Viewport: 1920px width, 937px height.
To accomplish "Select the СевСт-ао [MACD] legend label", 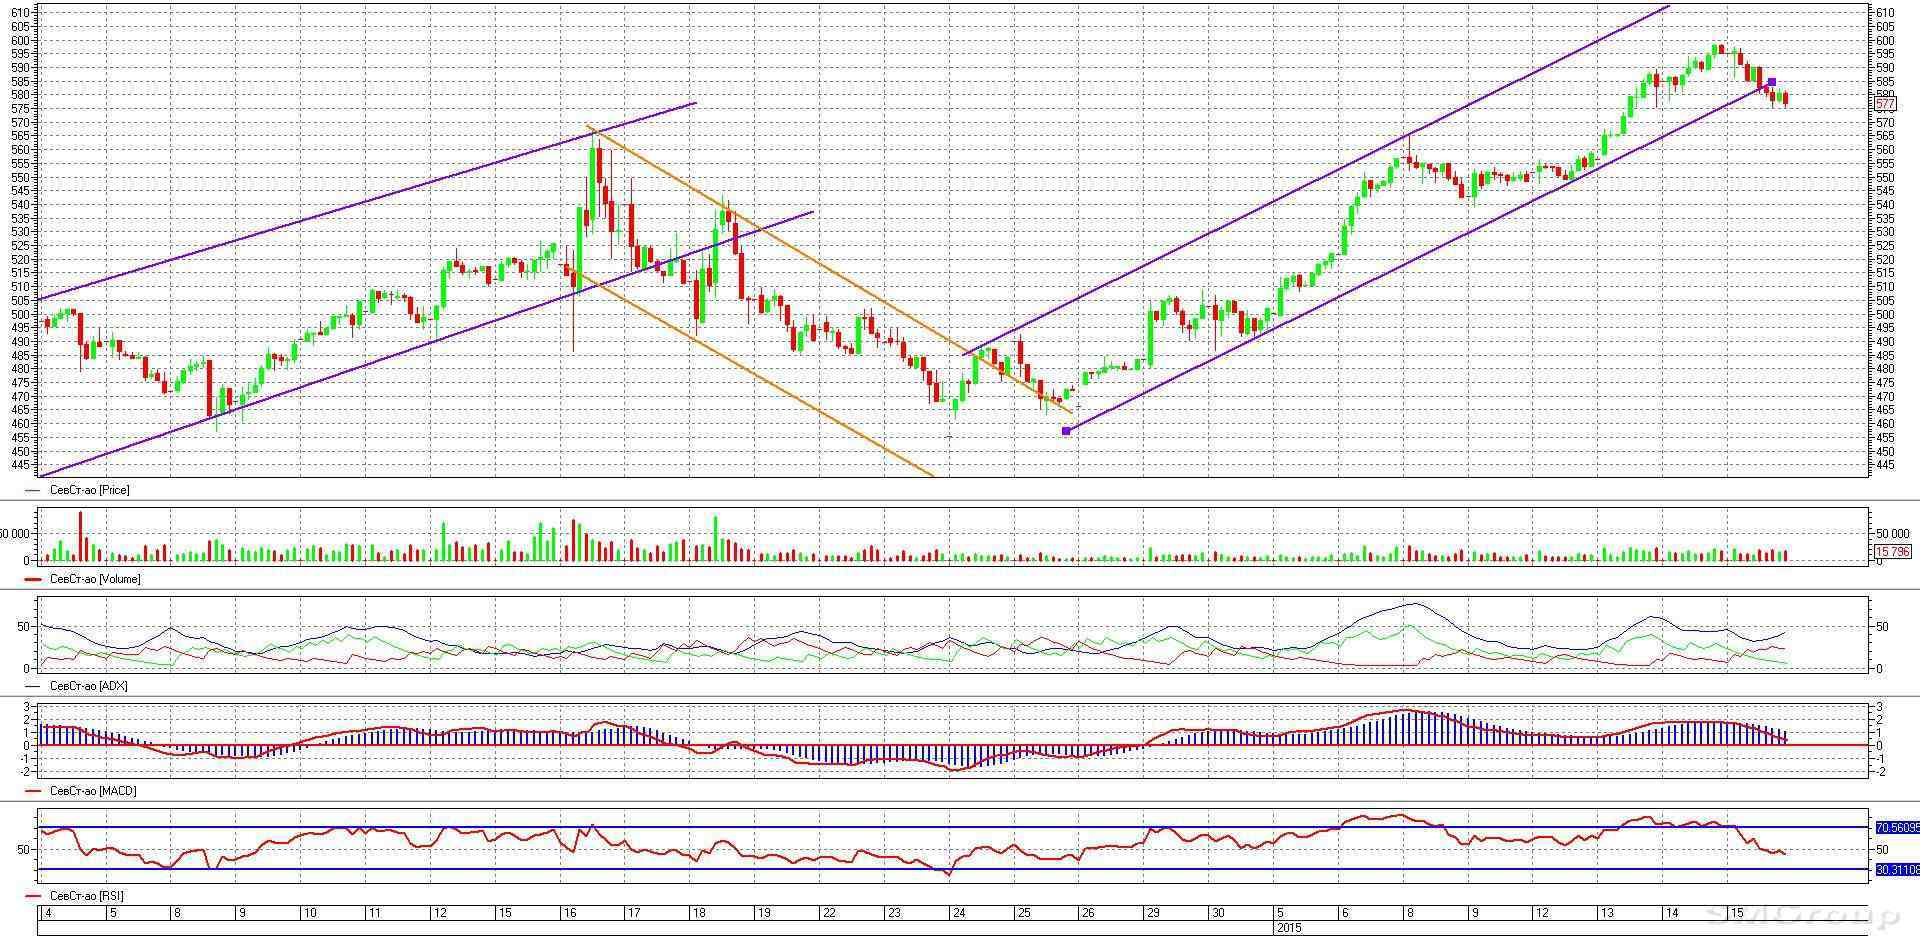I will point(92,791).
